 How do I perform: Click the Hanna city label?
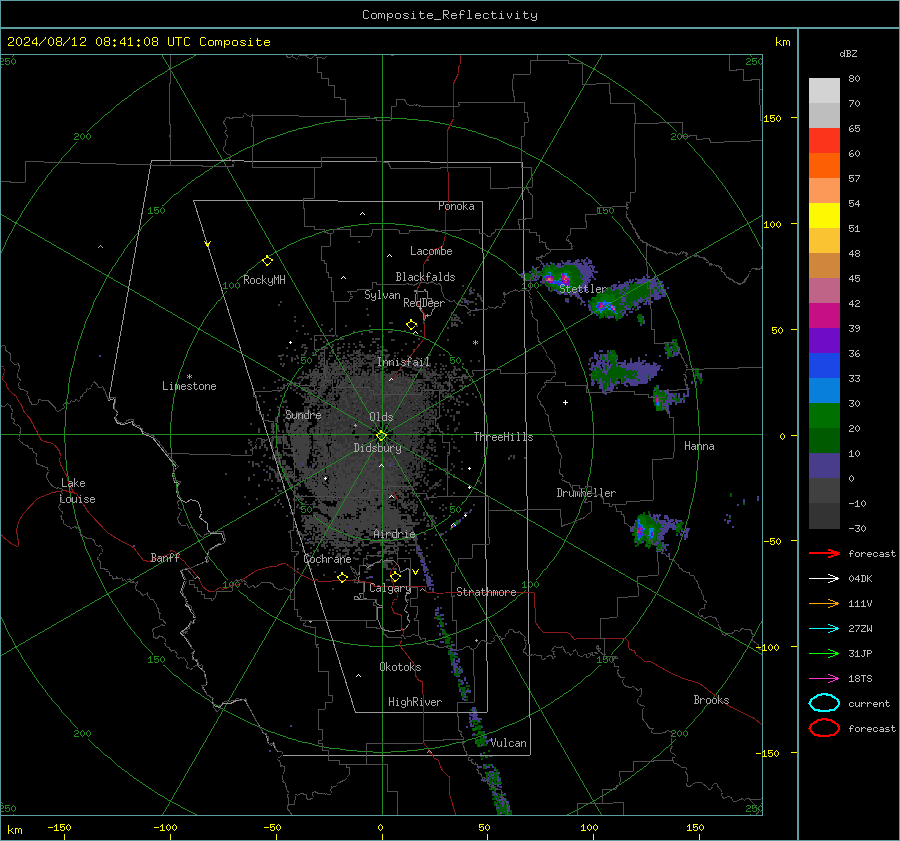(699, 446)
